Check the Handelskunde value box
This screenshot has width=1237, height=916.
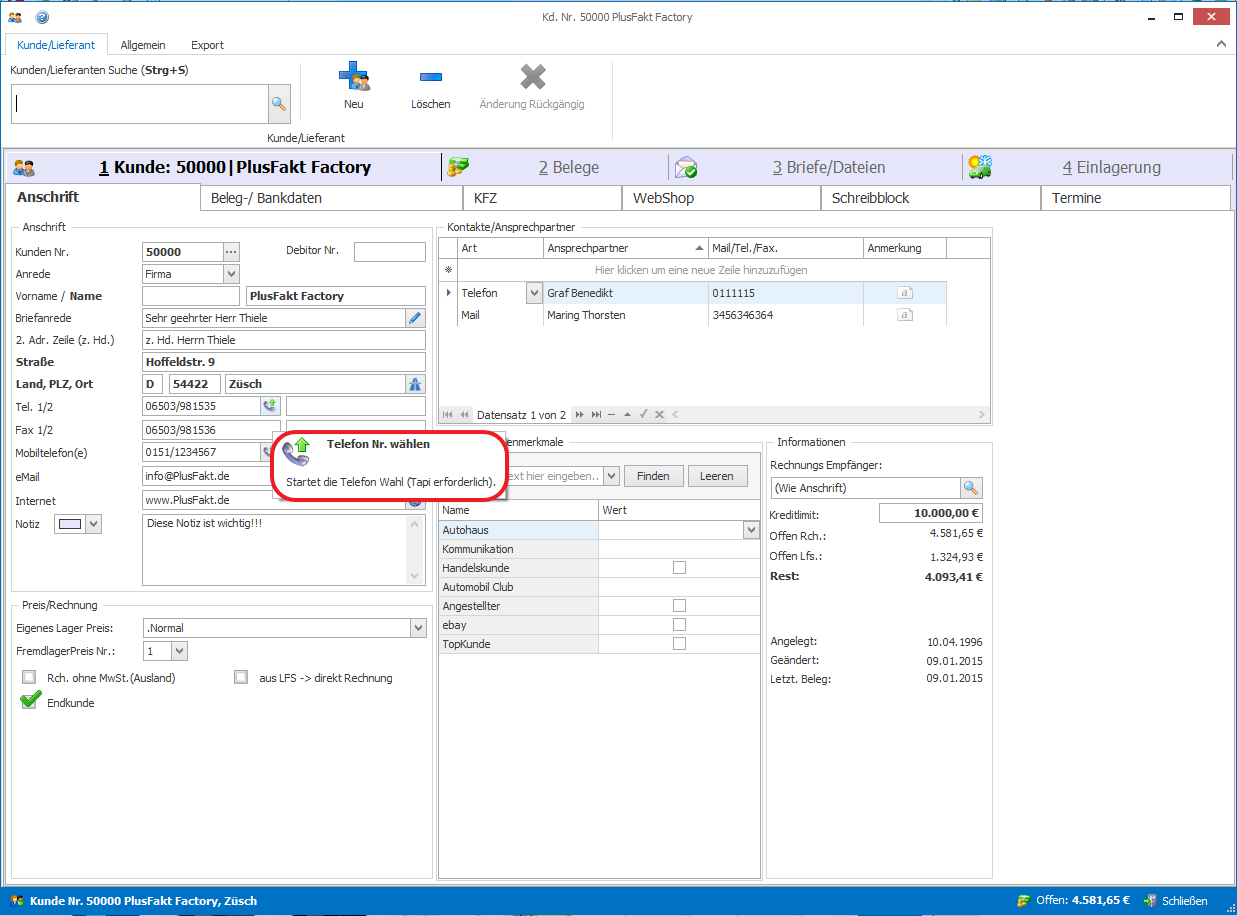click(x=680, y=568)
